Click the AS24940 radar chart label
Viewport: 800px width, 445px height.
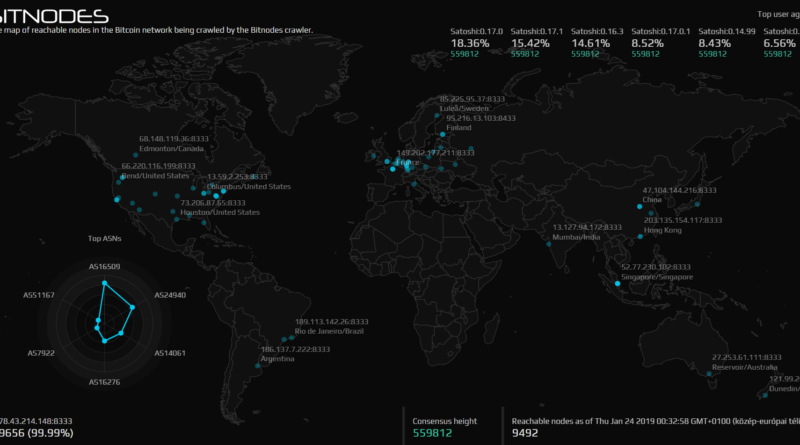tap(170, 296)
